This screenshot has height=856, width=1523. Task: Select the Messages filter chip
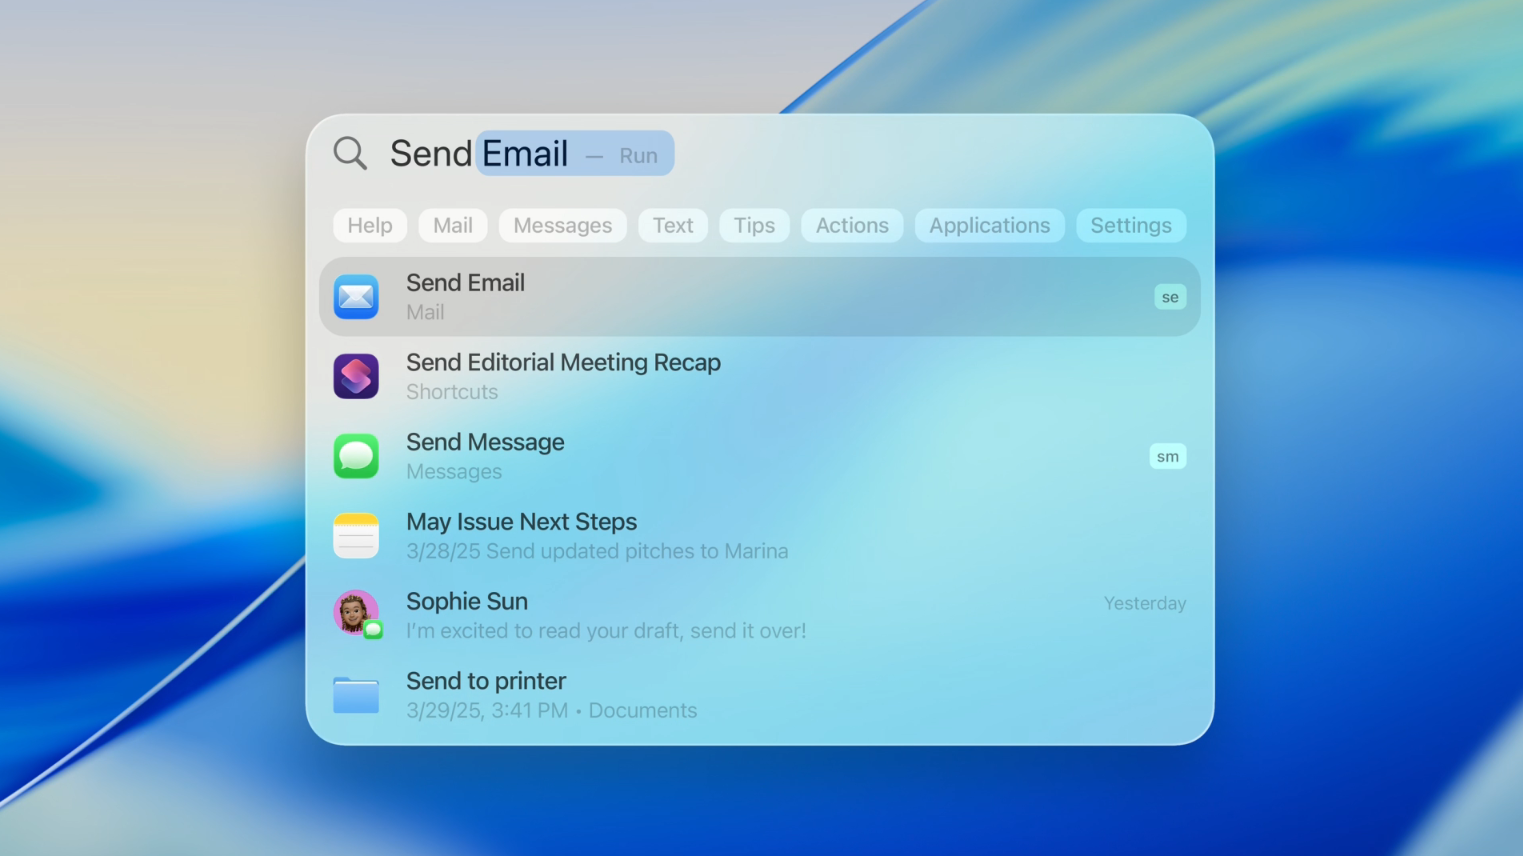562,226
